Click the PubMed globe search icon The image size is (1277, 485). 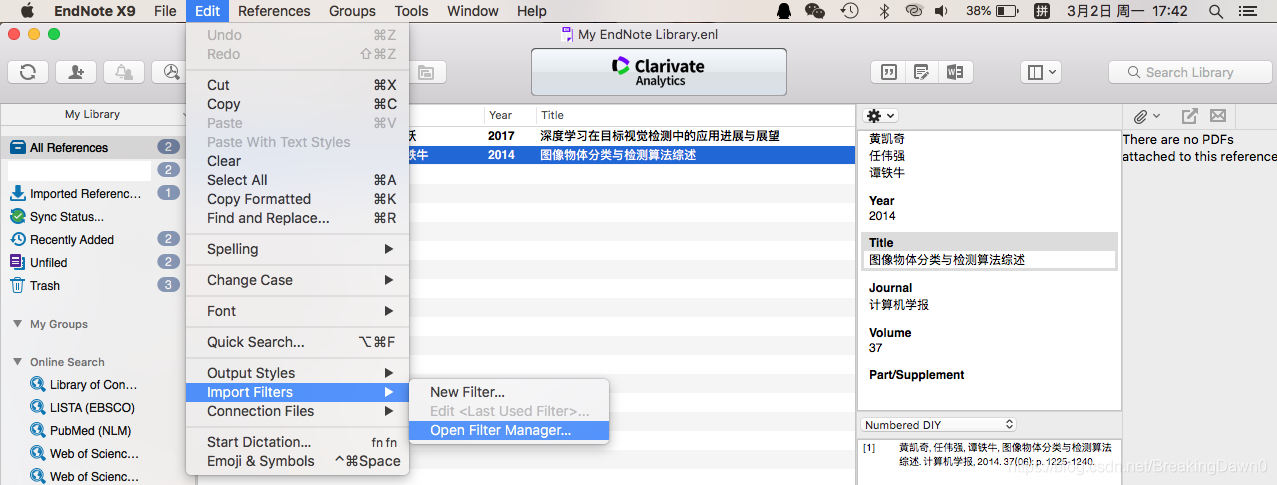click(37, 430)
